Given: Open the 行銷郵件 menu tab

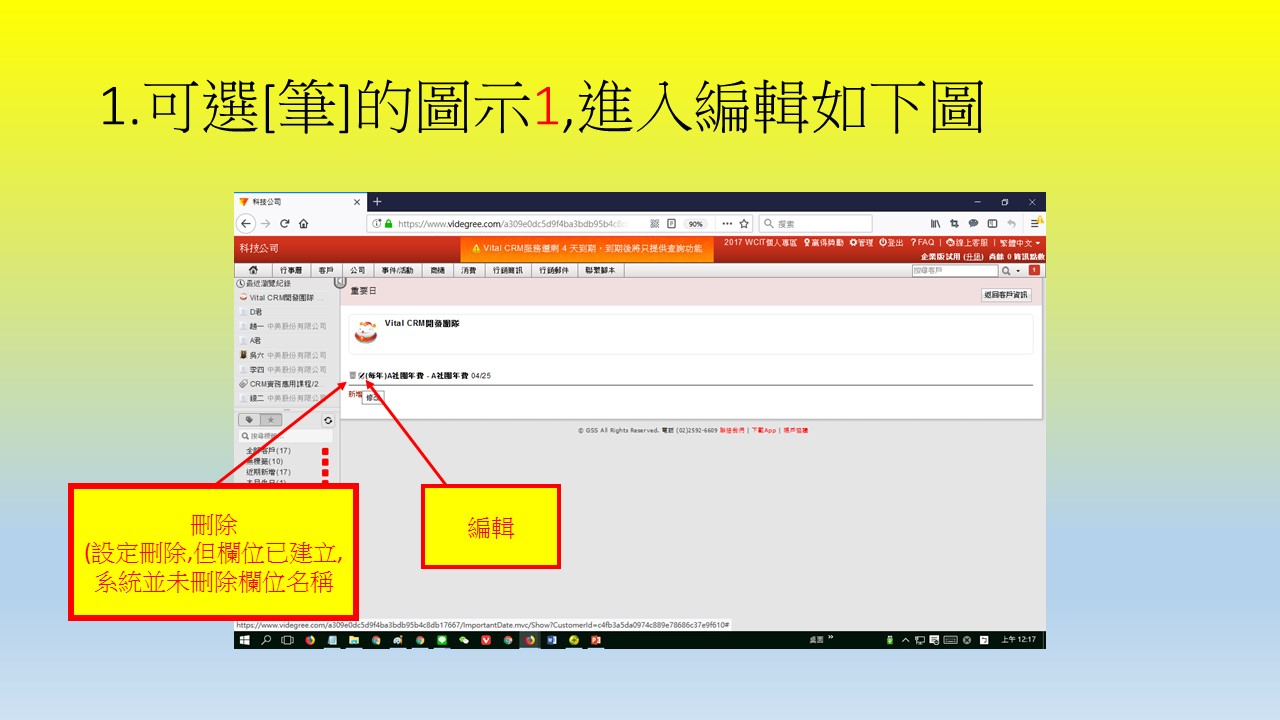Looking at the screenshot, I should click(554, 270).
